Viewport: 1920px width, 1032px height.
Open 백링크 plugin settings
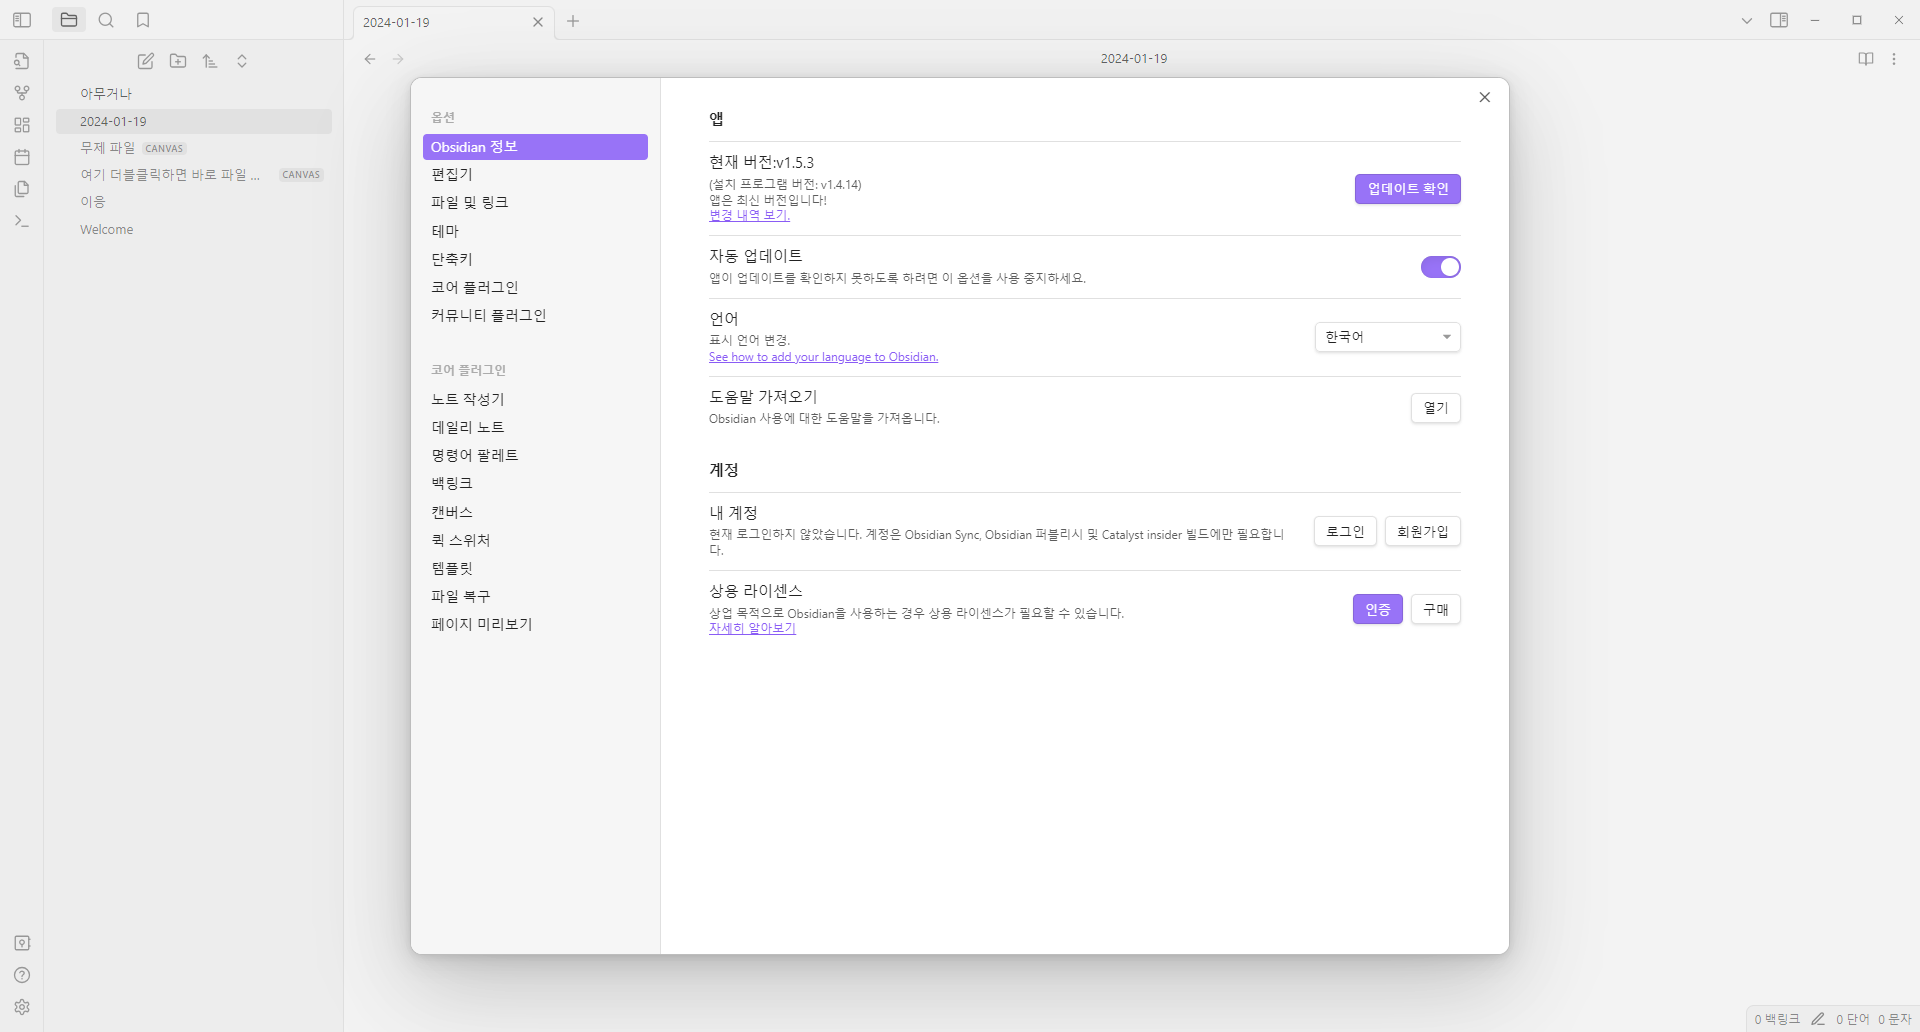point(535,483)
